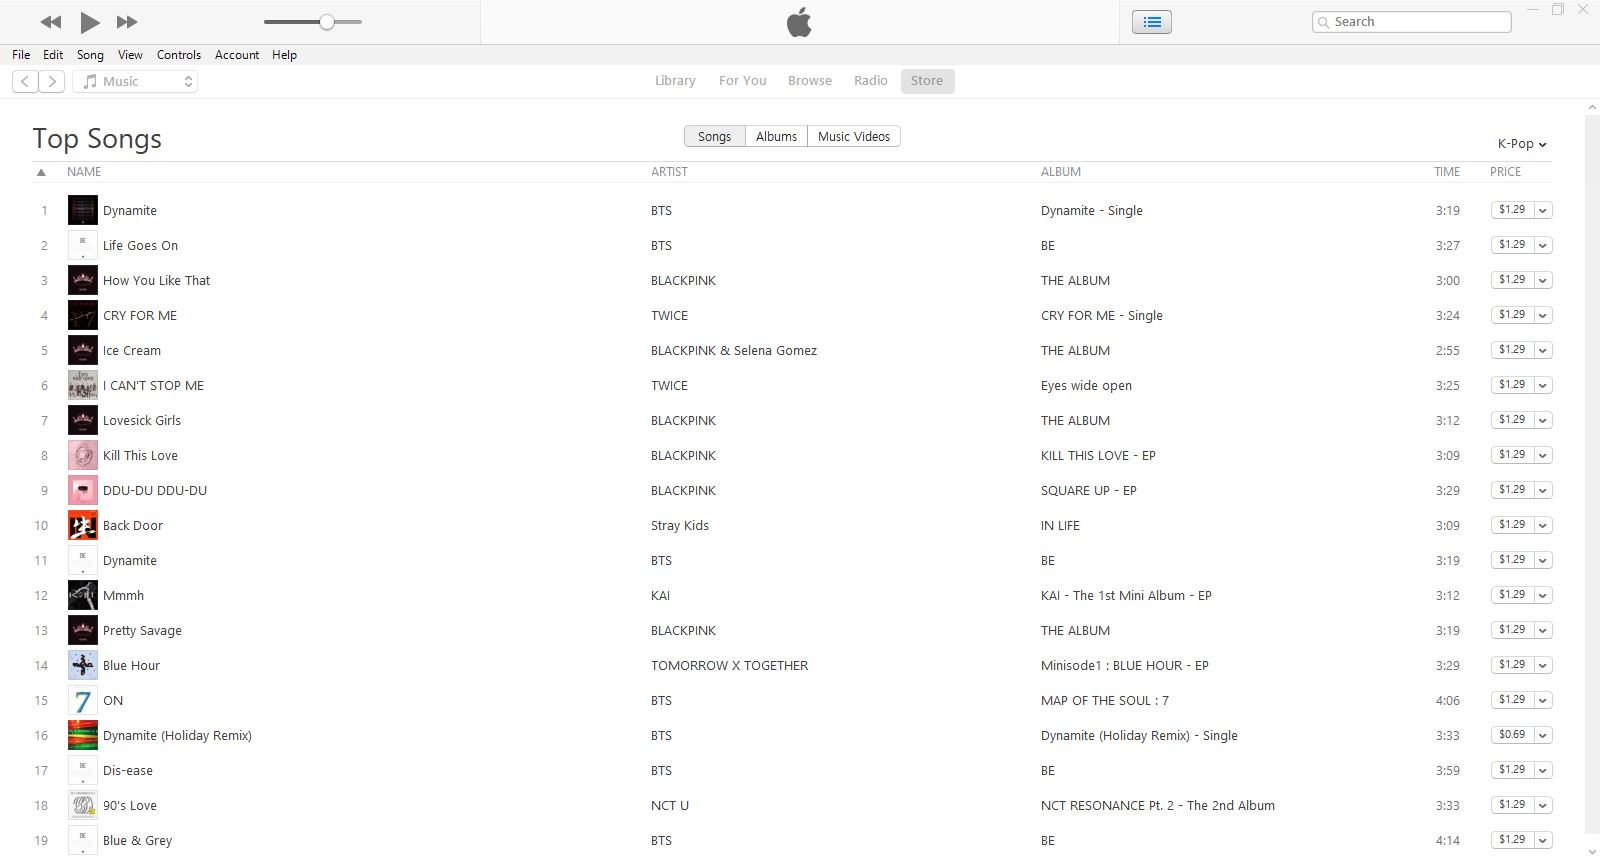The width and height of the screenshot is (1600, 860).
Task: Expand price options for CRY FOR ME
Action: click(x=1543, y=315)
